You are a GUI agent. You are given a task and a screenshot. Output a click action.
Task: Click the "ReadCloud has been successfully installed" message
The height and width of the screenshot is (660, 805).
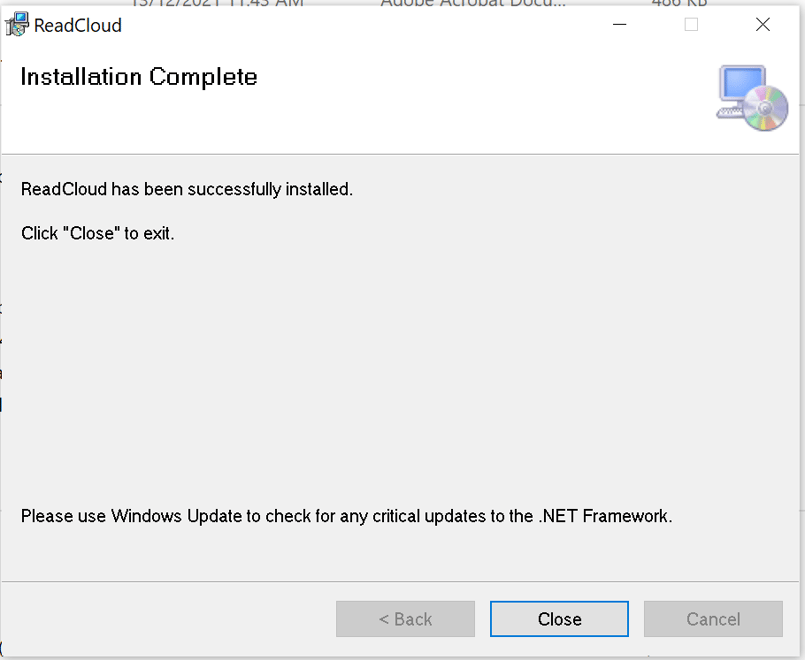coord(187,189)
